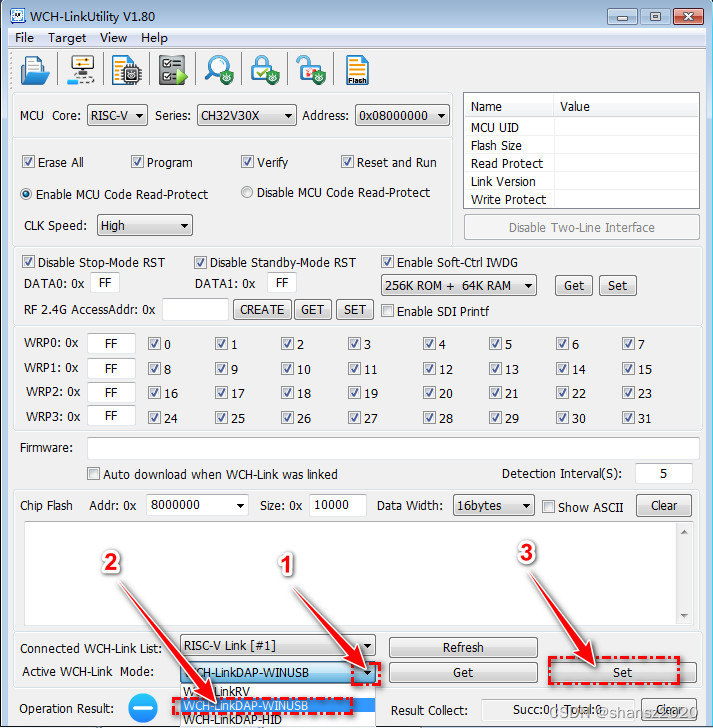Choose WCH-LinkDAP-WINUSB from the mode list

click(x=278, y=705)
